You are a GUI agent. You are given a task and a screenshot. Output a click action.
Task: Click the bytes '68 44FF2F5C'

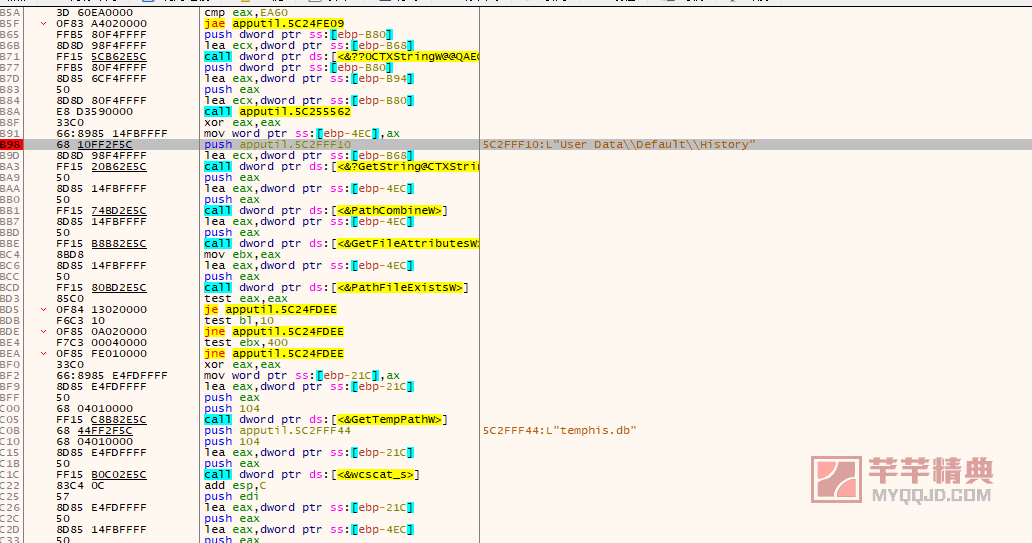coord(94,430)
